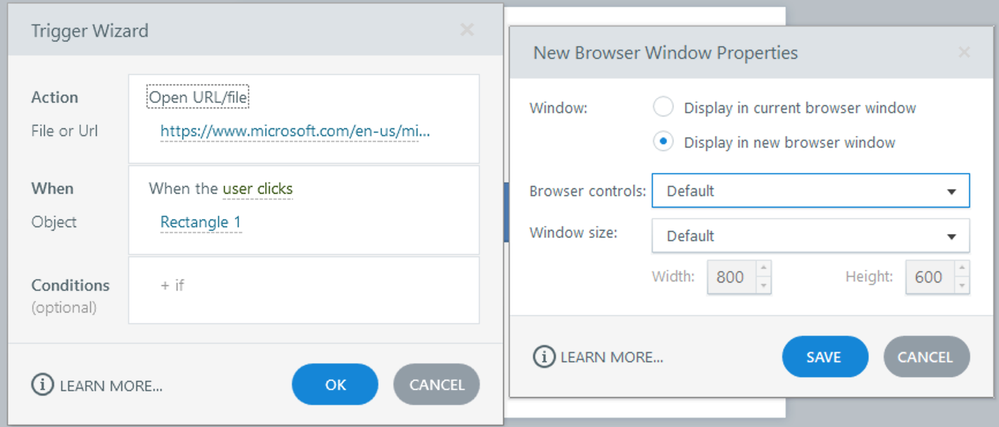
Task: Close the Trigger Wizard dialog
Action: pyautogui.click(x=467, y=31)
